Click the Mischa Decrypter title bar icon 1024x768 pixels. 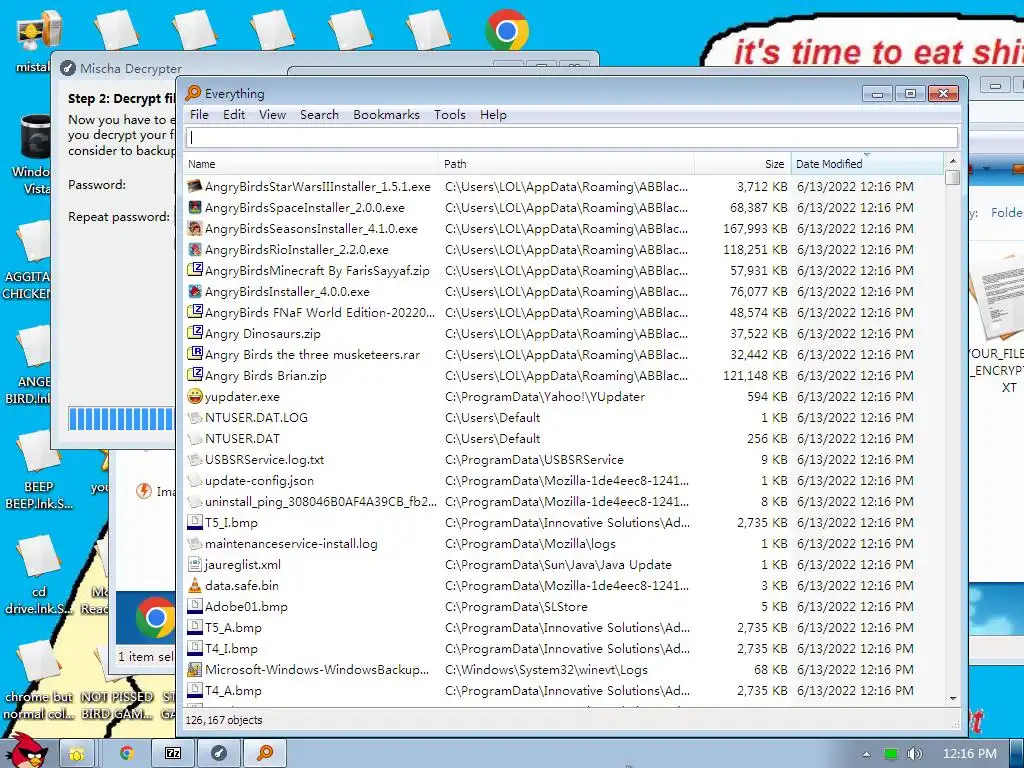(68, 68)
